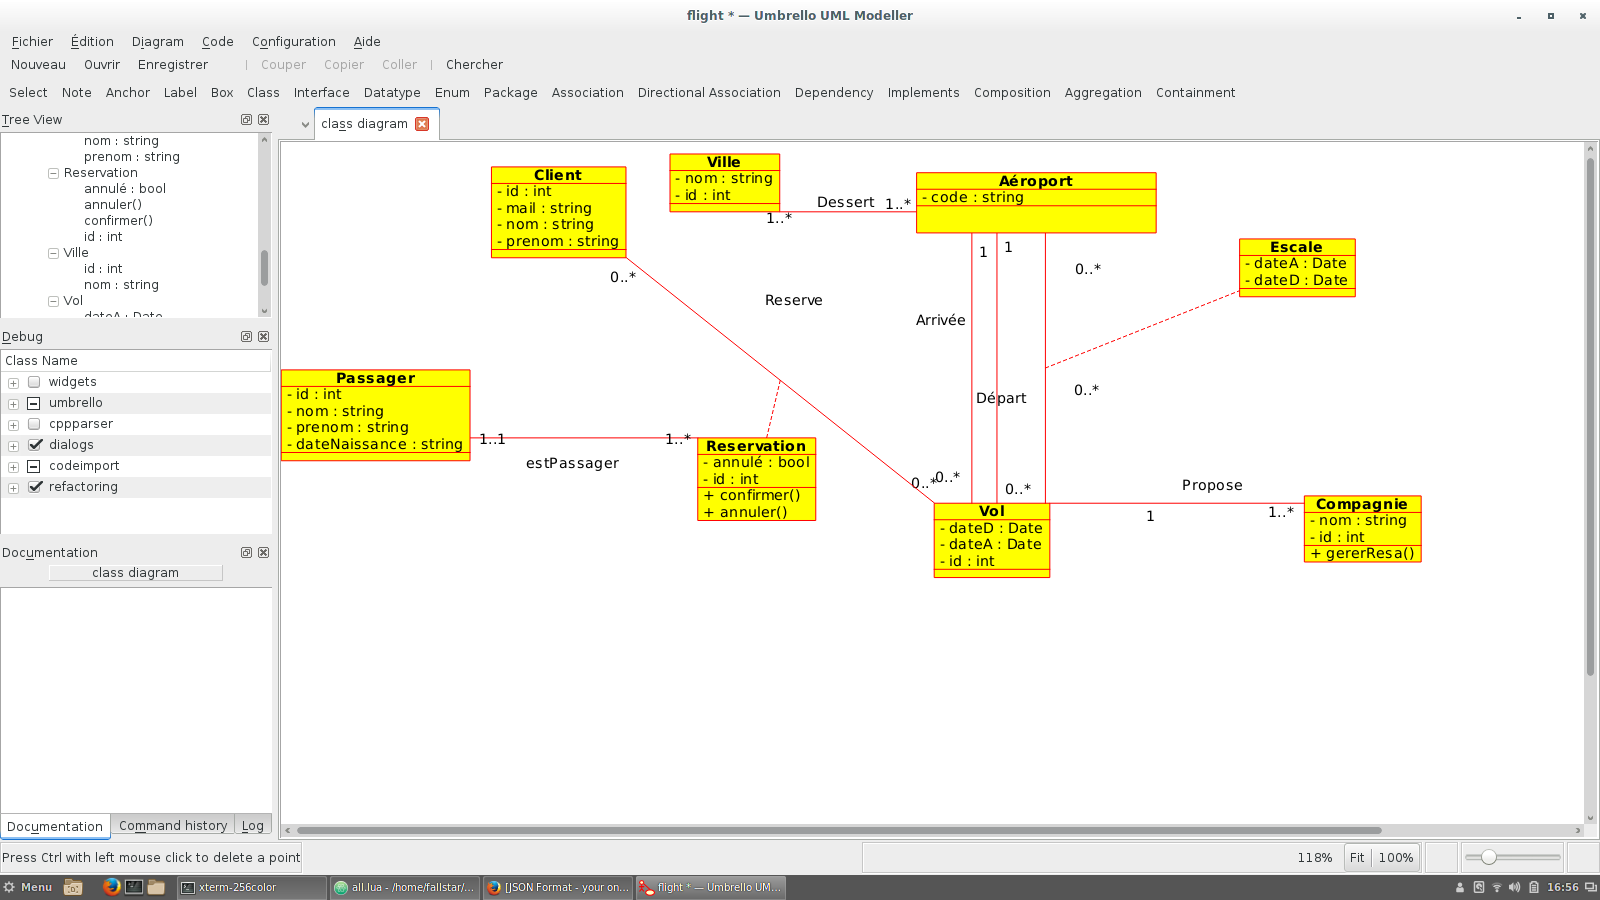Expand the widgets row in Debug

coord(13,383)
